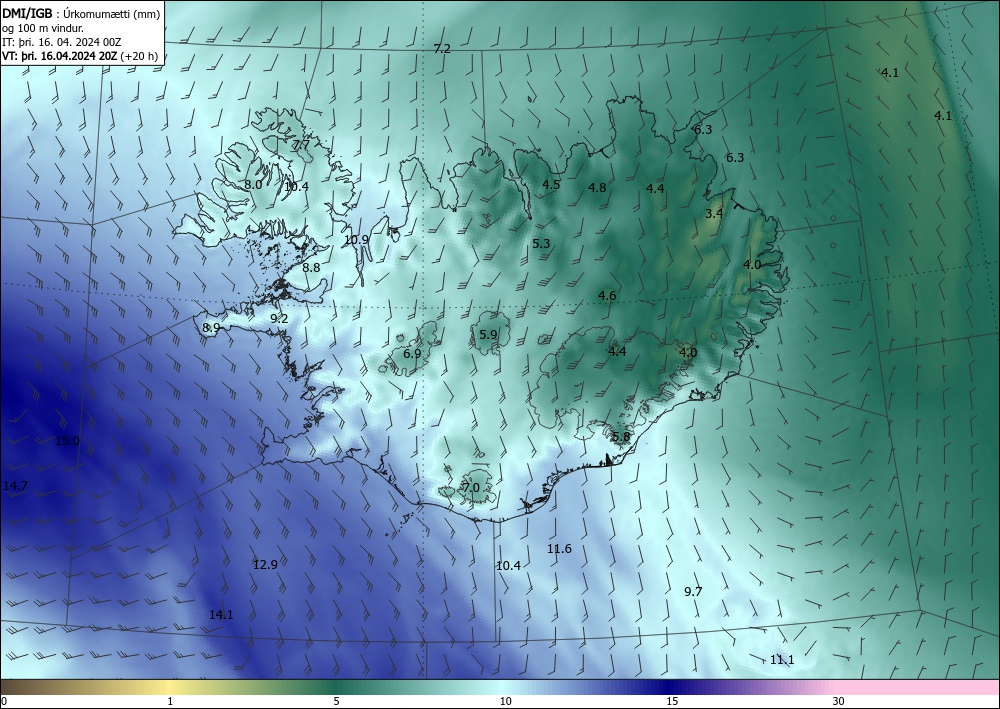The width and height of the screenshot is (1000, 709).
Task: Click the 7.7 value in the Westfjords
Action: (x=301, y=145)
